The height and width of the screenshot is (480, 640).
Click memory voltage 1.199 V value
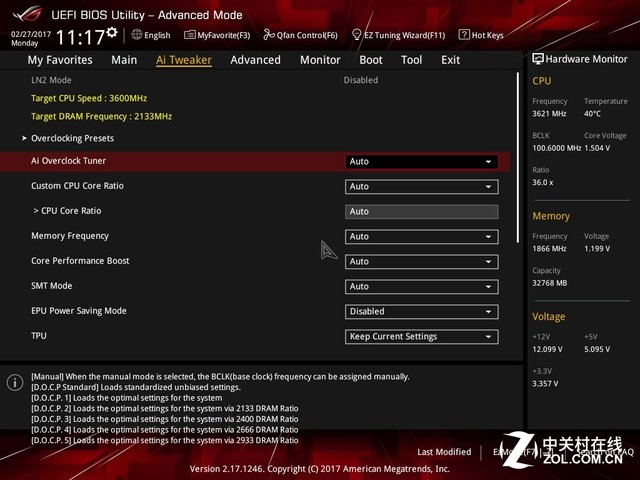coord(597,249)
